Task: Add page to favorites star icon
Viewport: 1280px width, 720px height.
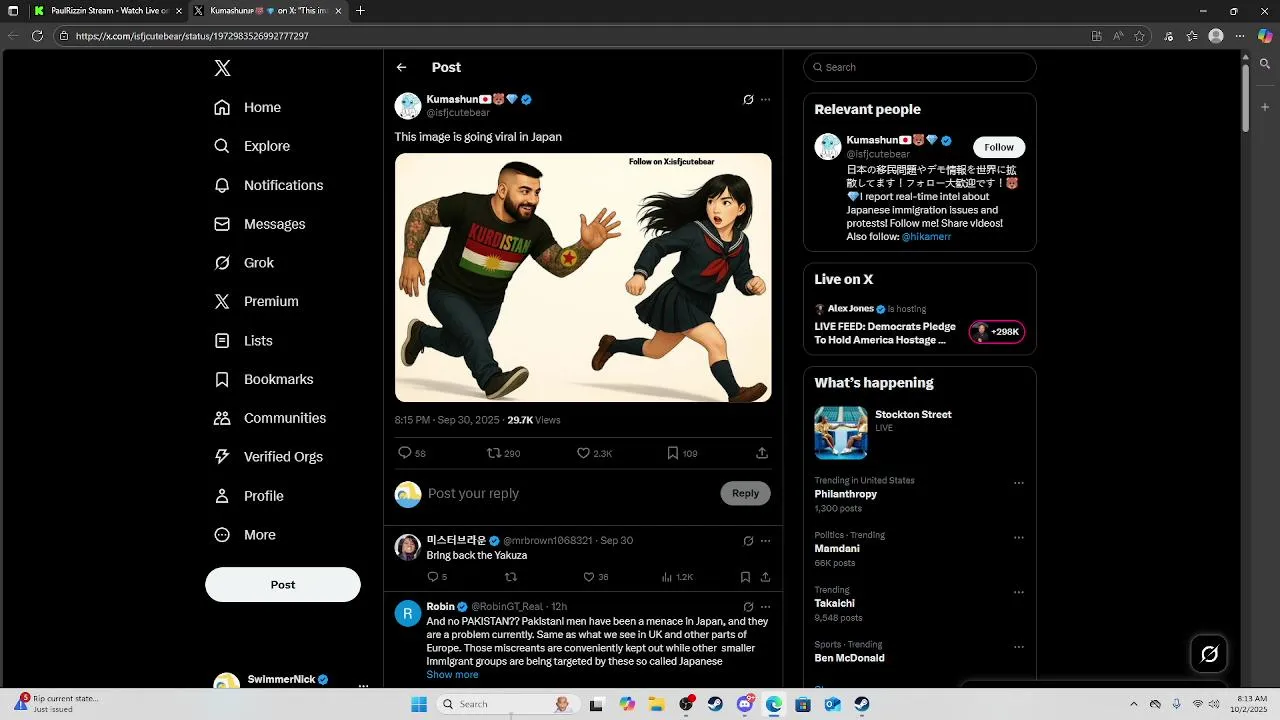Action: (x=1139, y=36)
